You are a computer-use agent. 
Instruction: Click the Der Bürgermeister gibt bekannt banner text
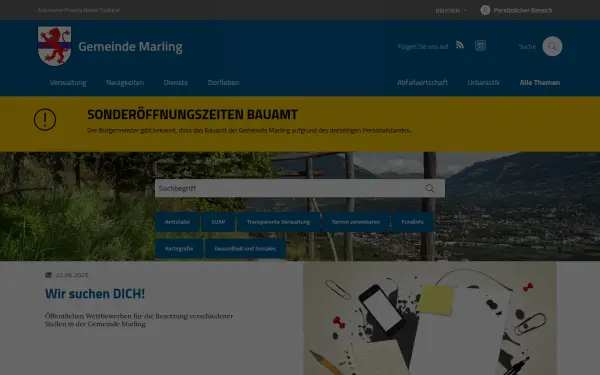249,130
